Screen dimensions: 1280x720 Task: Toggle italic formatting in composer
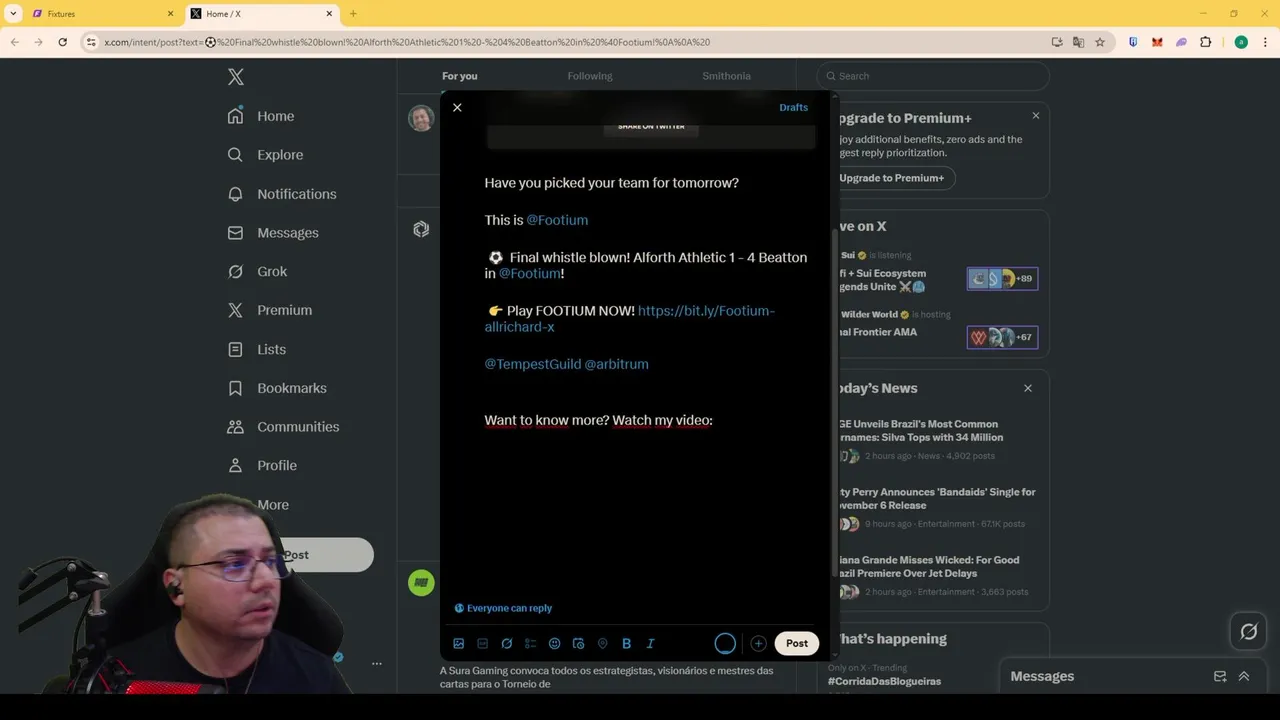click(651, 644)
